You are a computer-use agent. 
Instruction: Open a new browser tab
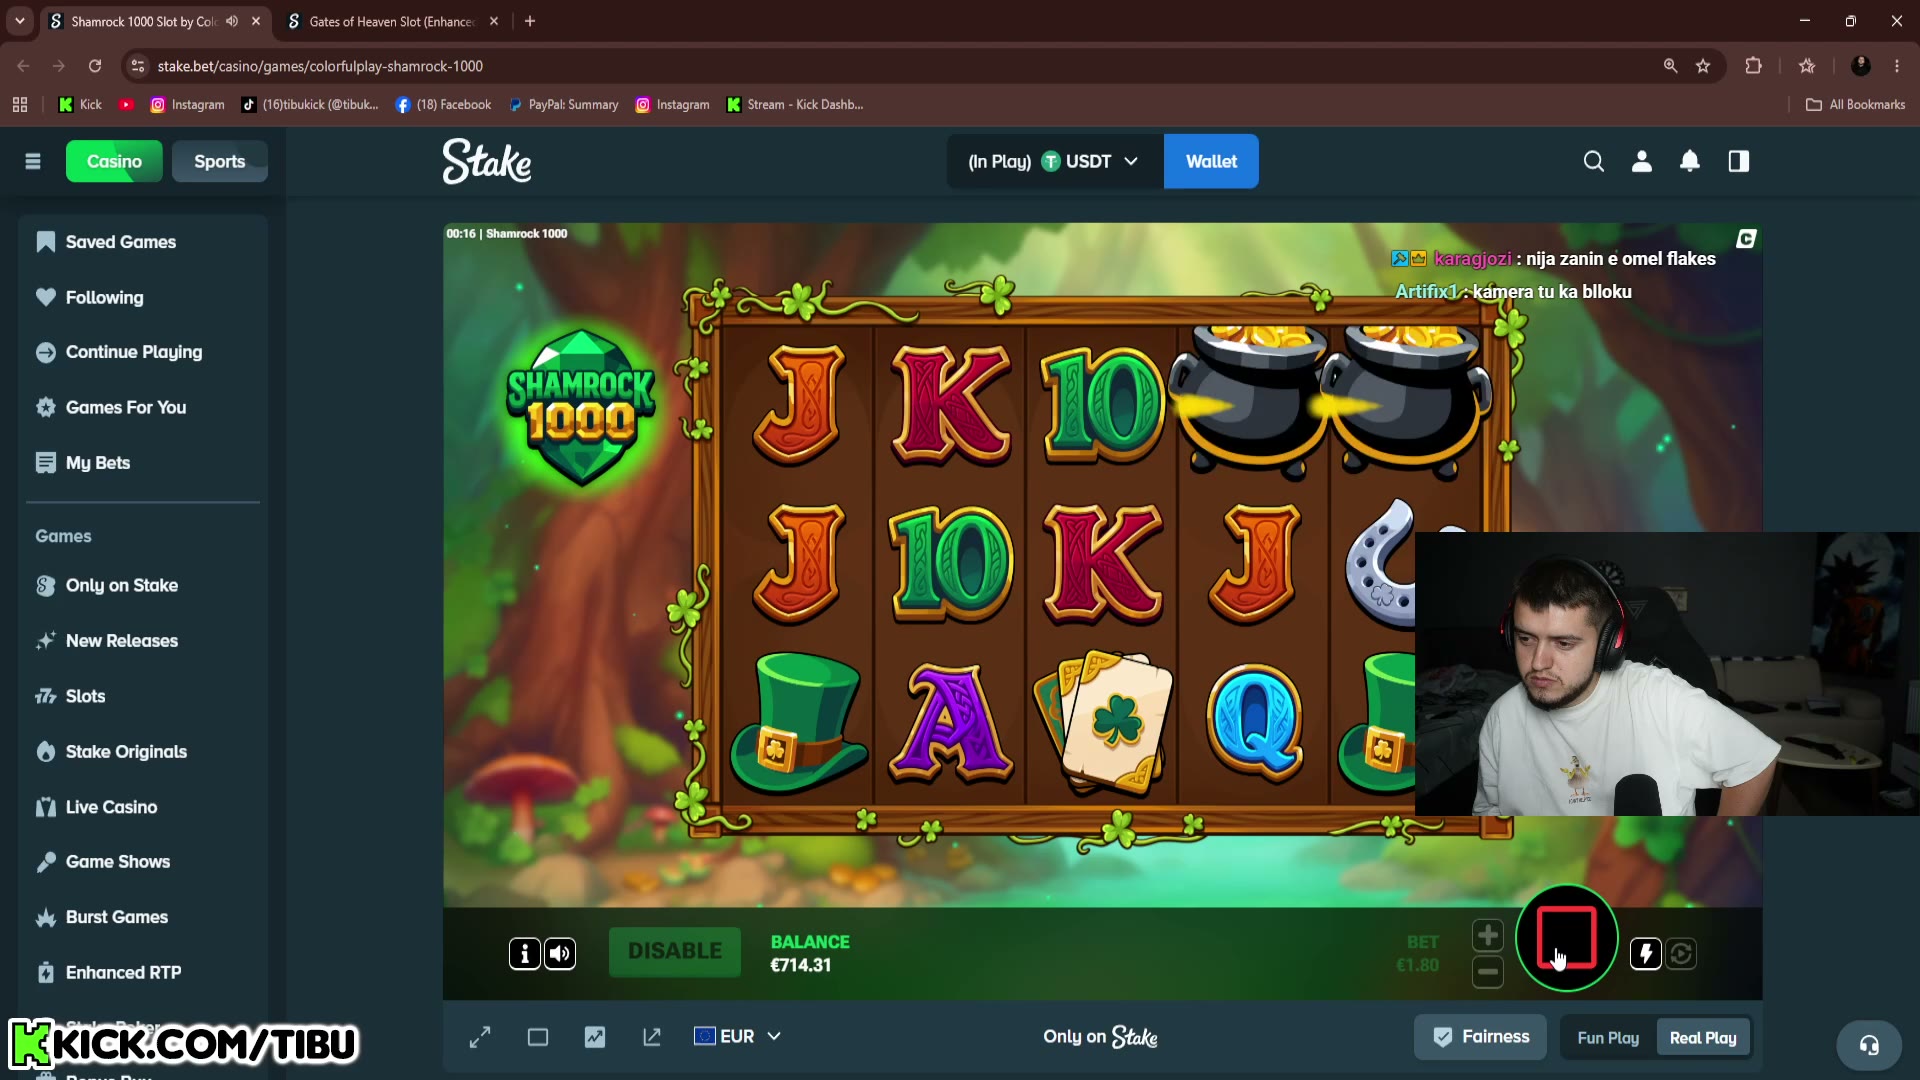click(x=530, y=21)
